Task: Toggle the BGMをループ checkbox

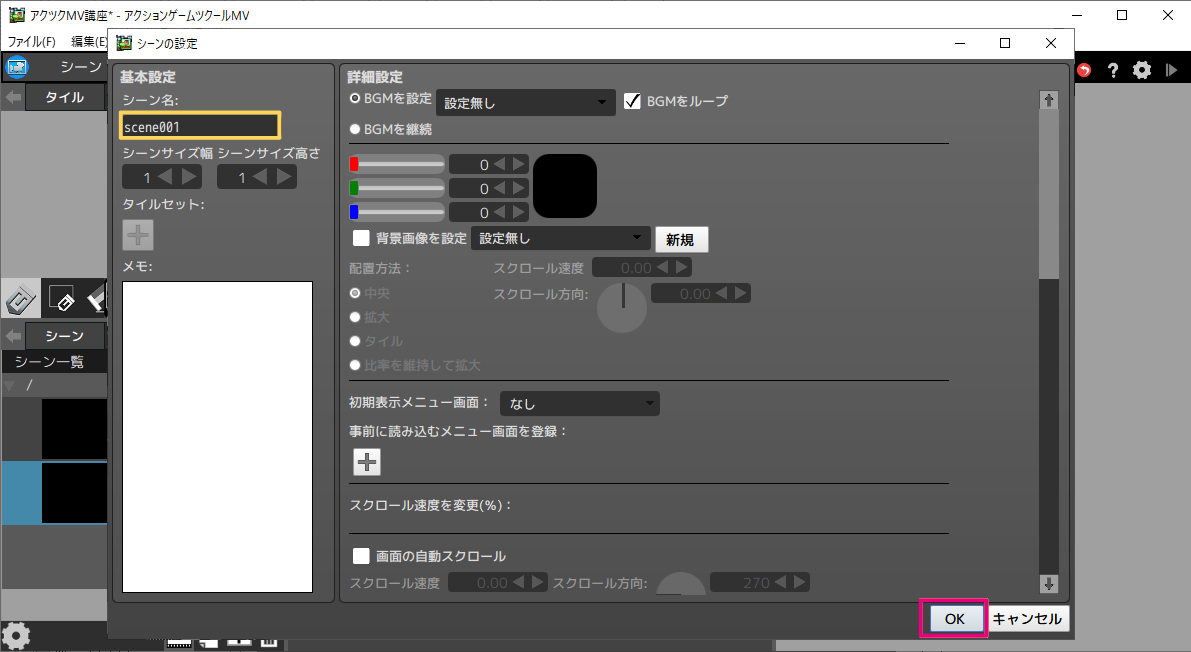Action: pyautogui.click(x=632, y=101)
